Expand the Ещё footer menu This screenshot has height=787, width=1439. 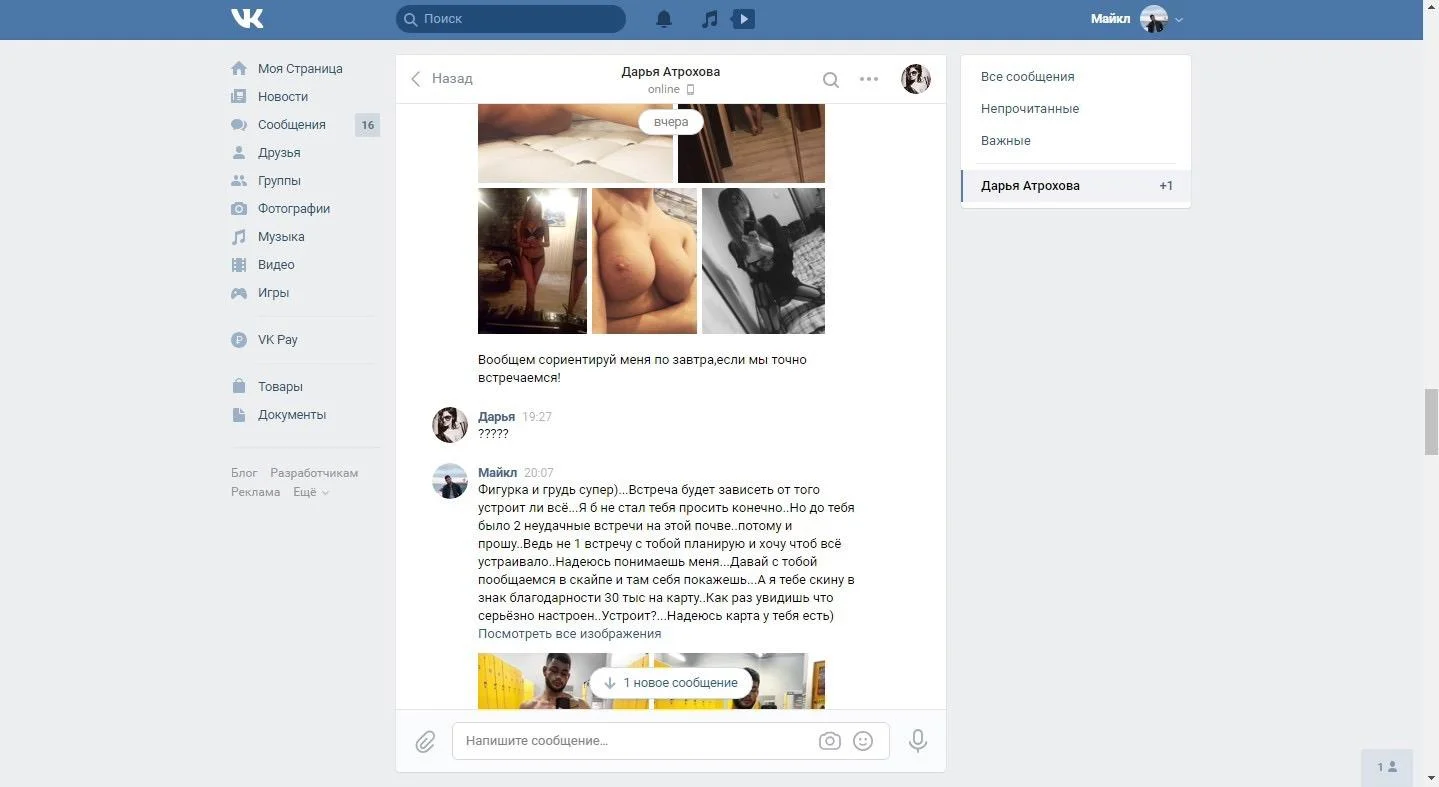pyautogui.click(x=310, y=492)
